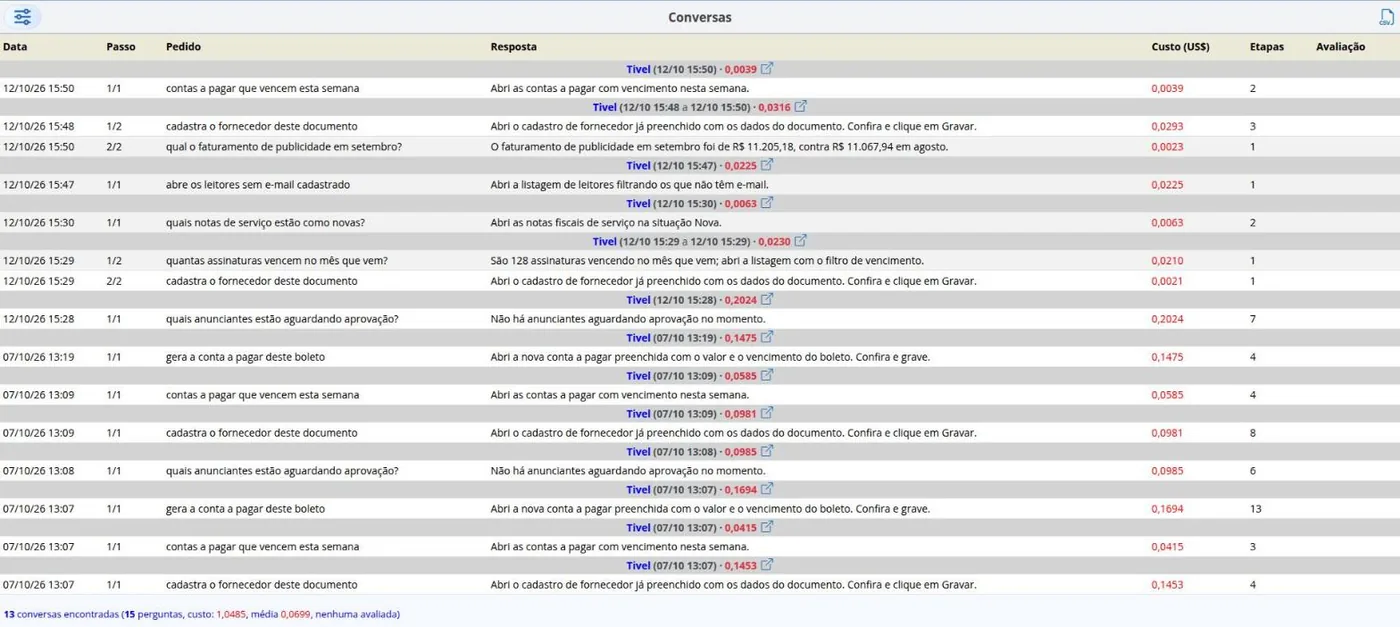Select request "abre os leitores sem e-mail cadastrado"
Screen dimensions: 1400x627
[258, 184]
